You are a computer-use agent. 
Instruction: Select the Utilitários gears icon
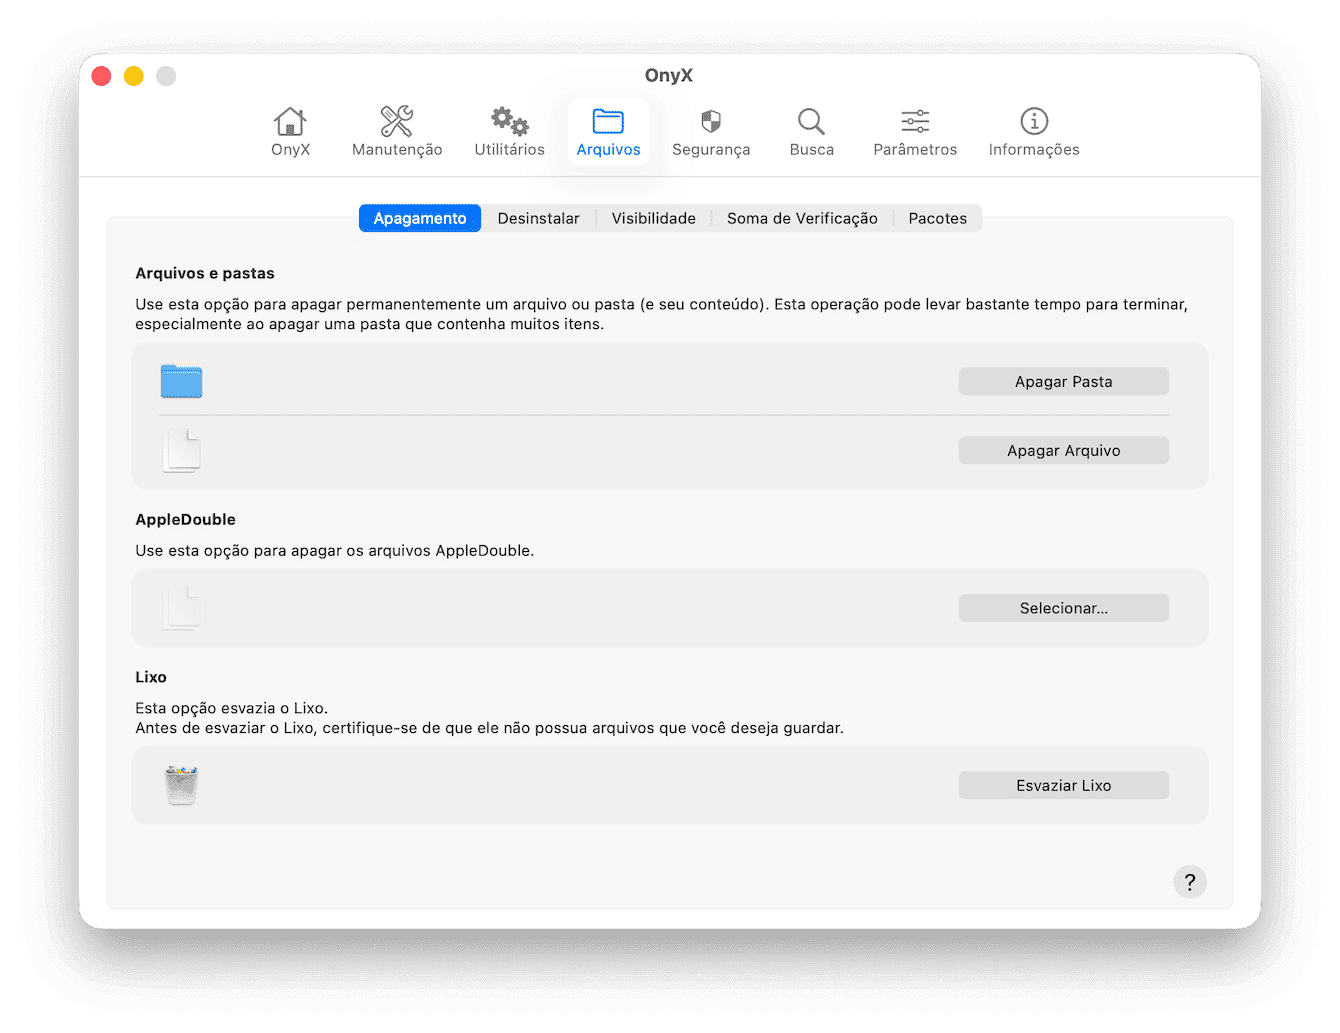click(x=509, y=132)
